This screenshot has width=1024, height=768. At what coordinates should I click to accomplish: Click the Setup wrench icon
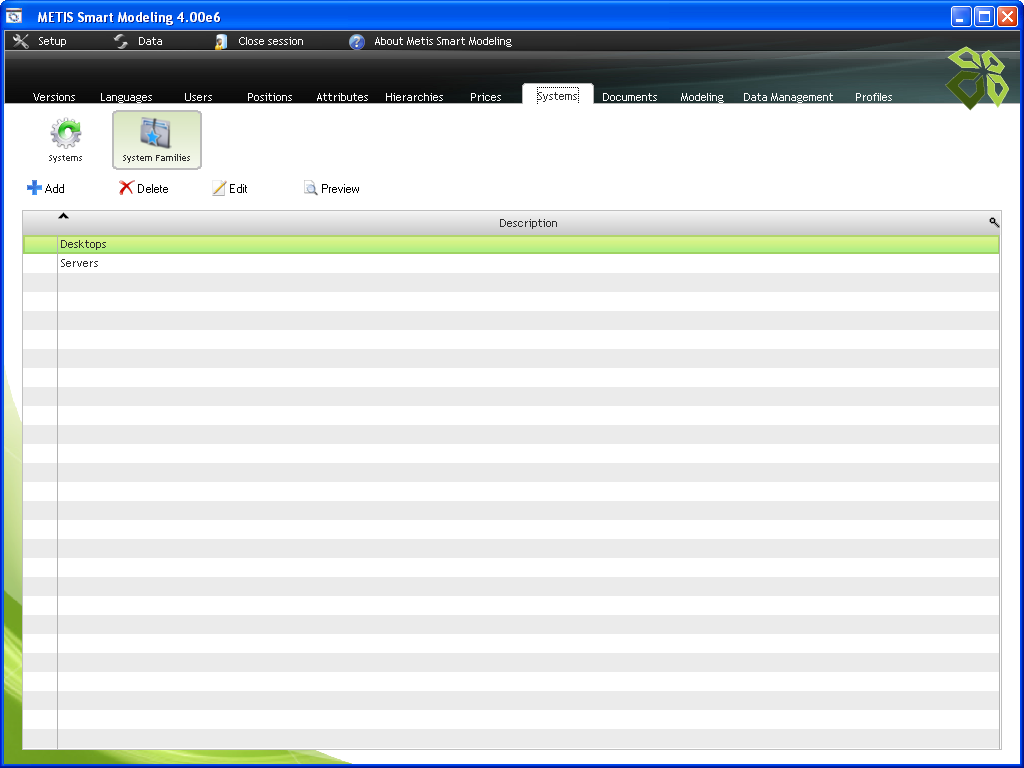click(21, 41)
